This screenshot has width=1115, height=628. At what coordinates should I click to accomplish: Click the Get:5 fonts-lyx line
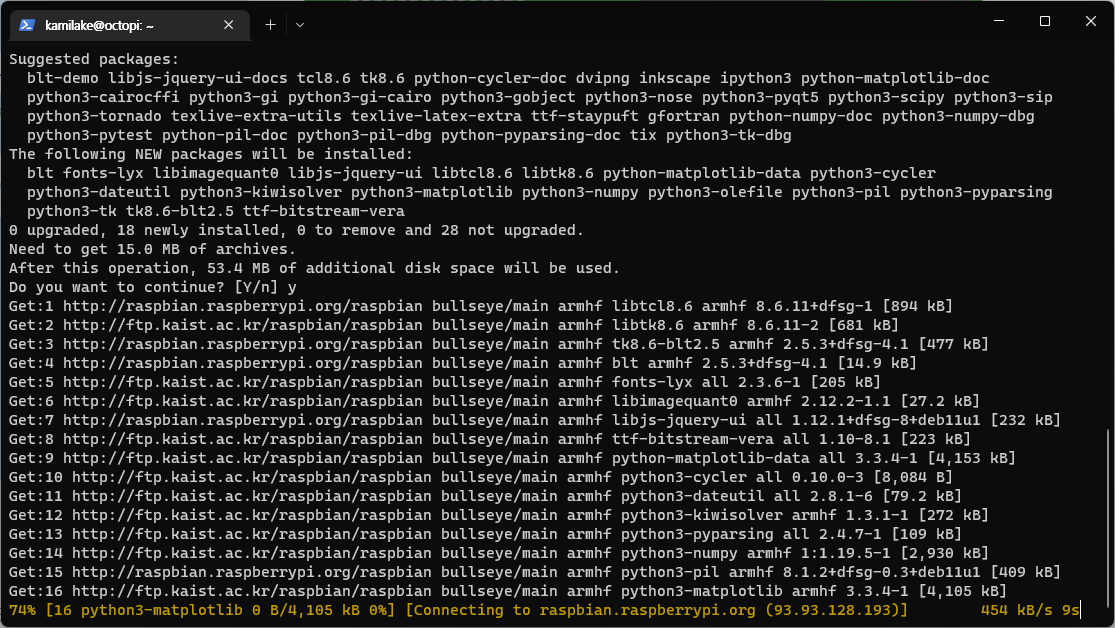[x=444, y=382]
